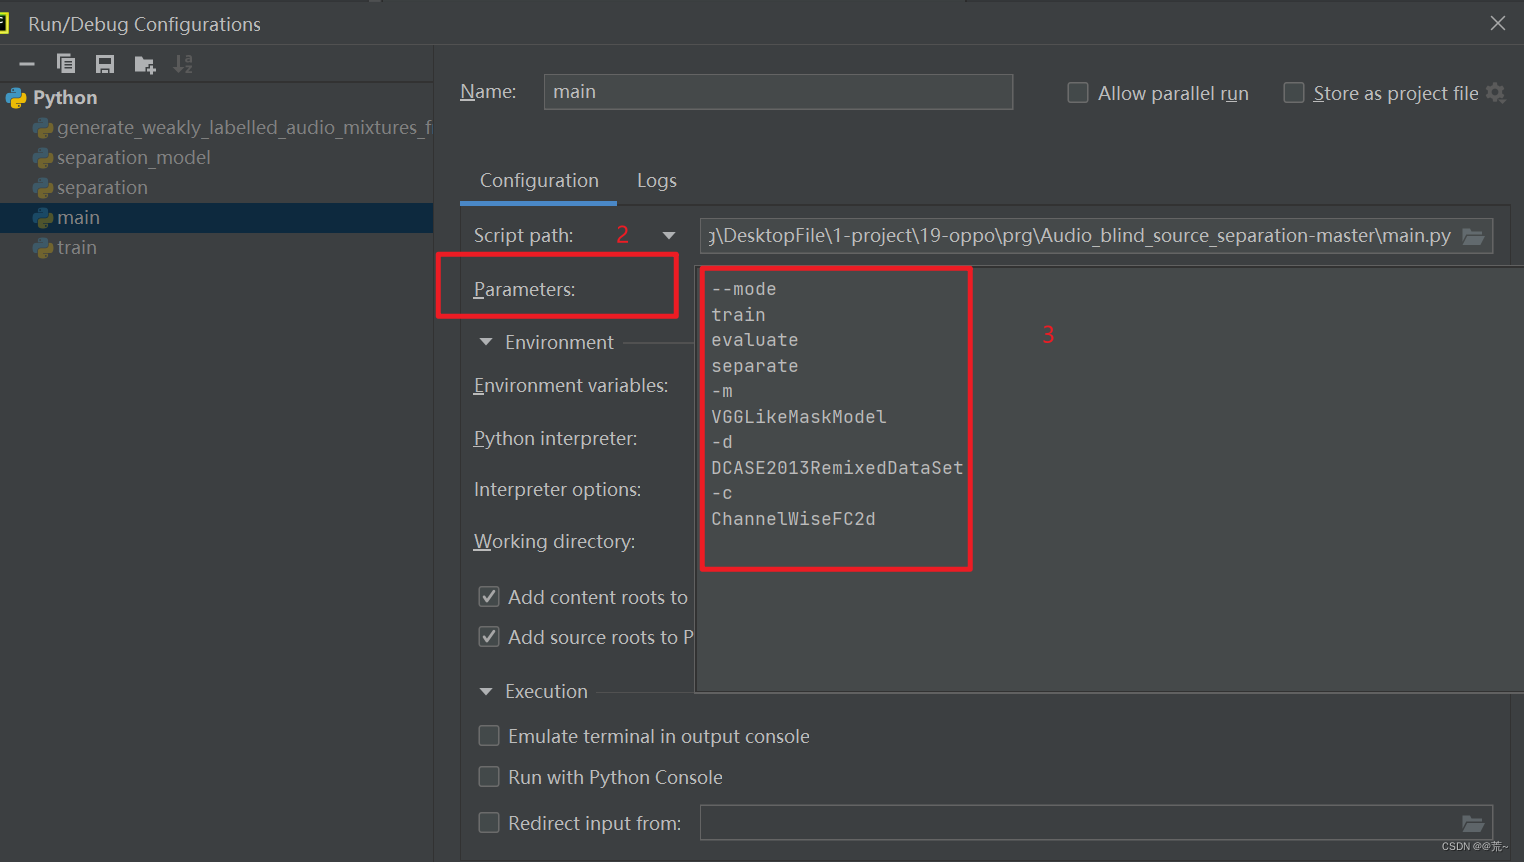Browse for script path with folder icon
The width and height of the screenshot is (1524, 862).
click(x=1473, y=236)
